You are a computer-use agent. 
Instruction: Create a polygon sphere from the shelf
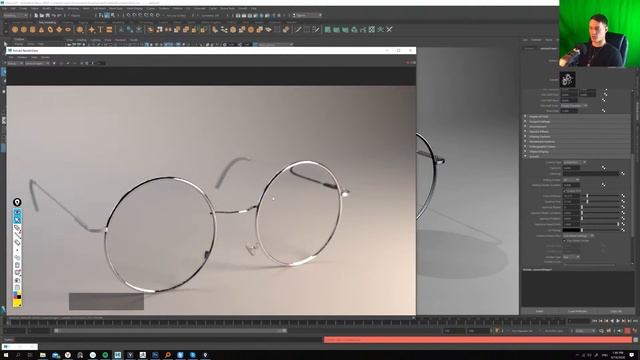pyautogui.click(x=15, y=29)
